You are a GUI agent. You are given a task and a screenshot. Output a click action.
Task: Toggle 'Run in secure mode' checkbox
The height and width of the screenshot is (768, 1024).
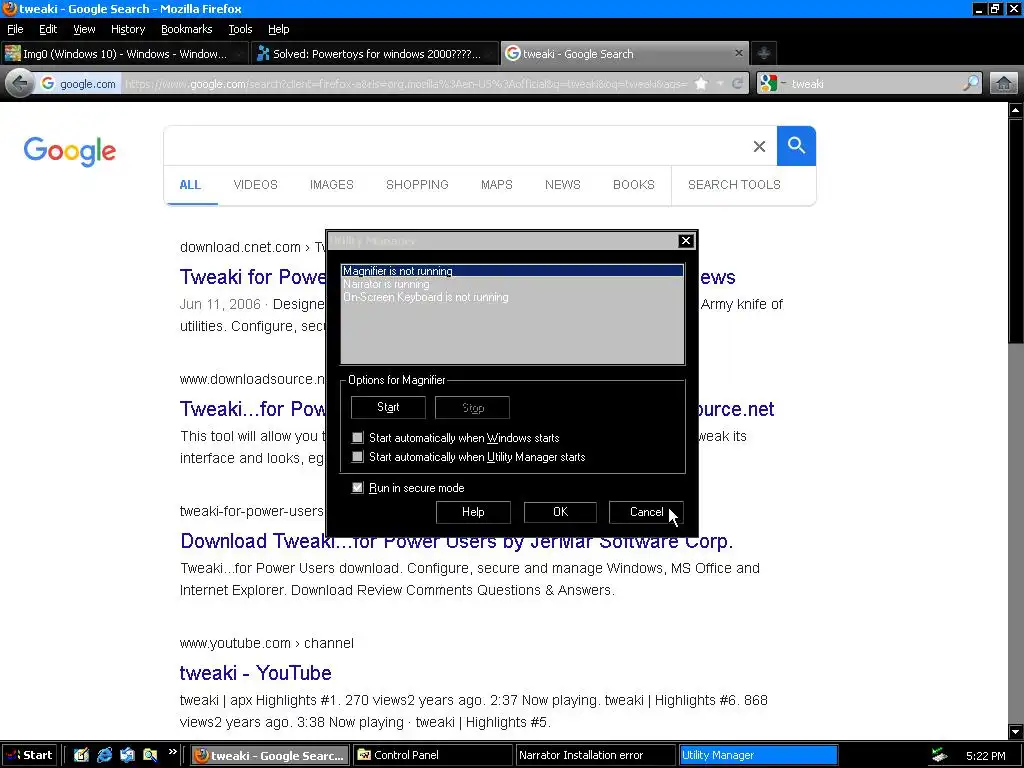(357, 487)
